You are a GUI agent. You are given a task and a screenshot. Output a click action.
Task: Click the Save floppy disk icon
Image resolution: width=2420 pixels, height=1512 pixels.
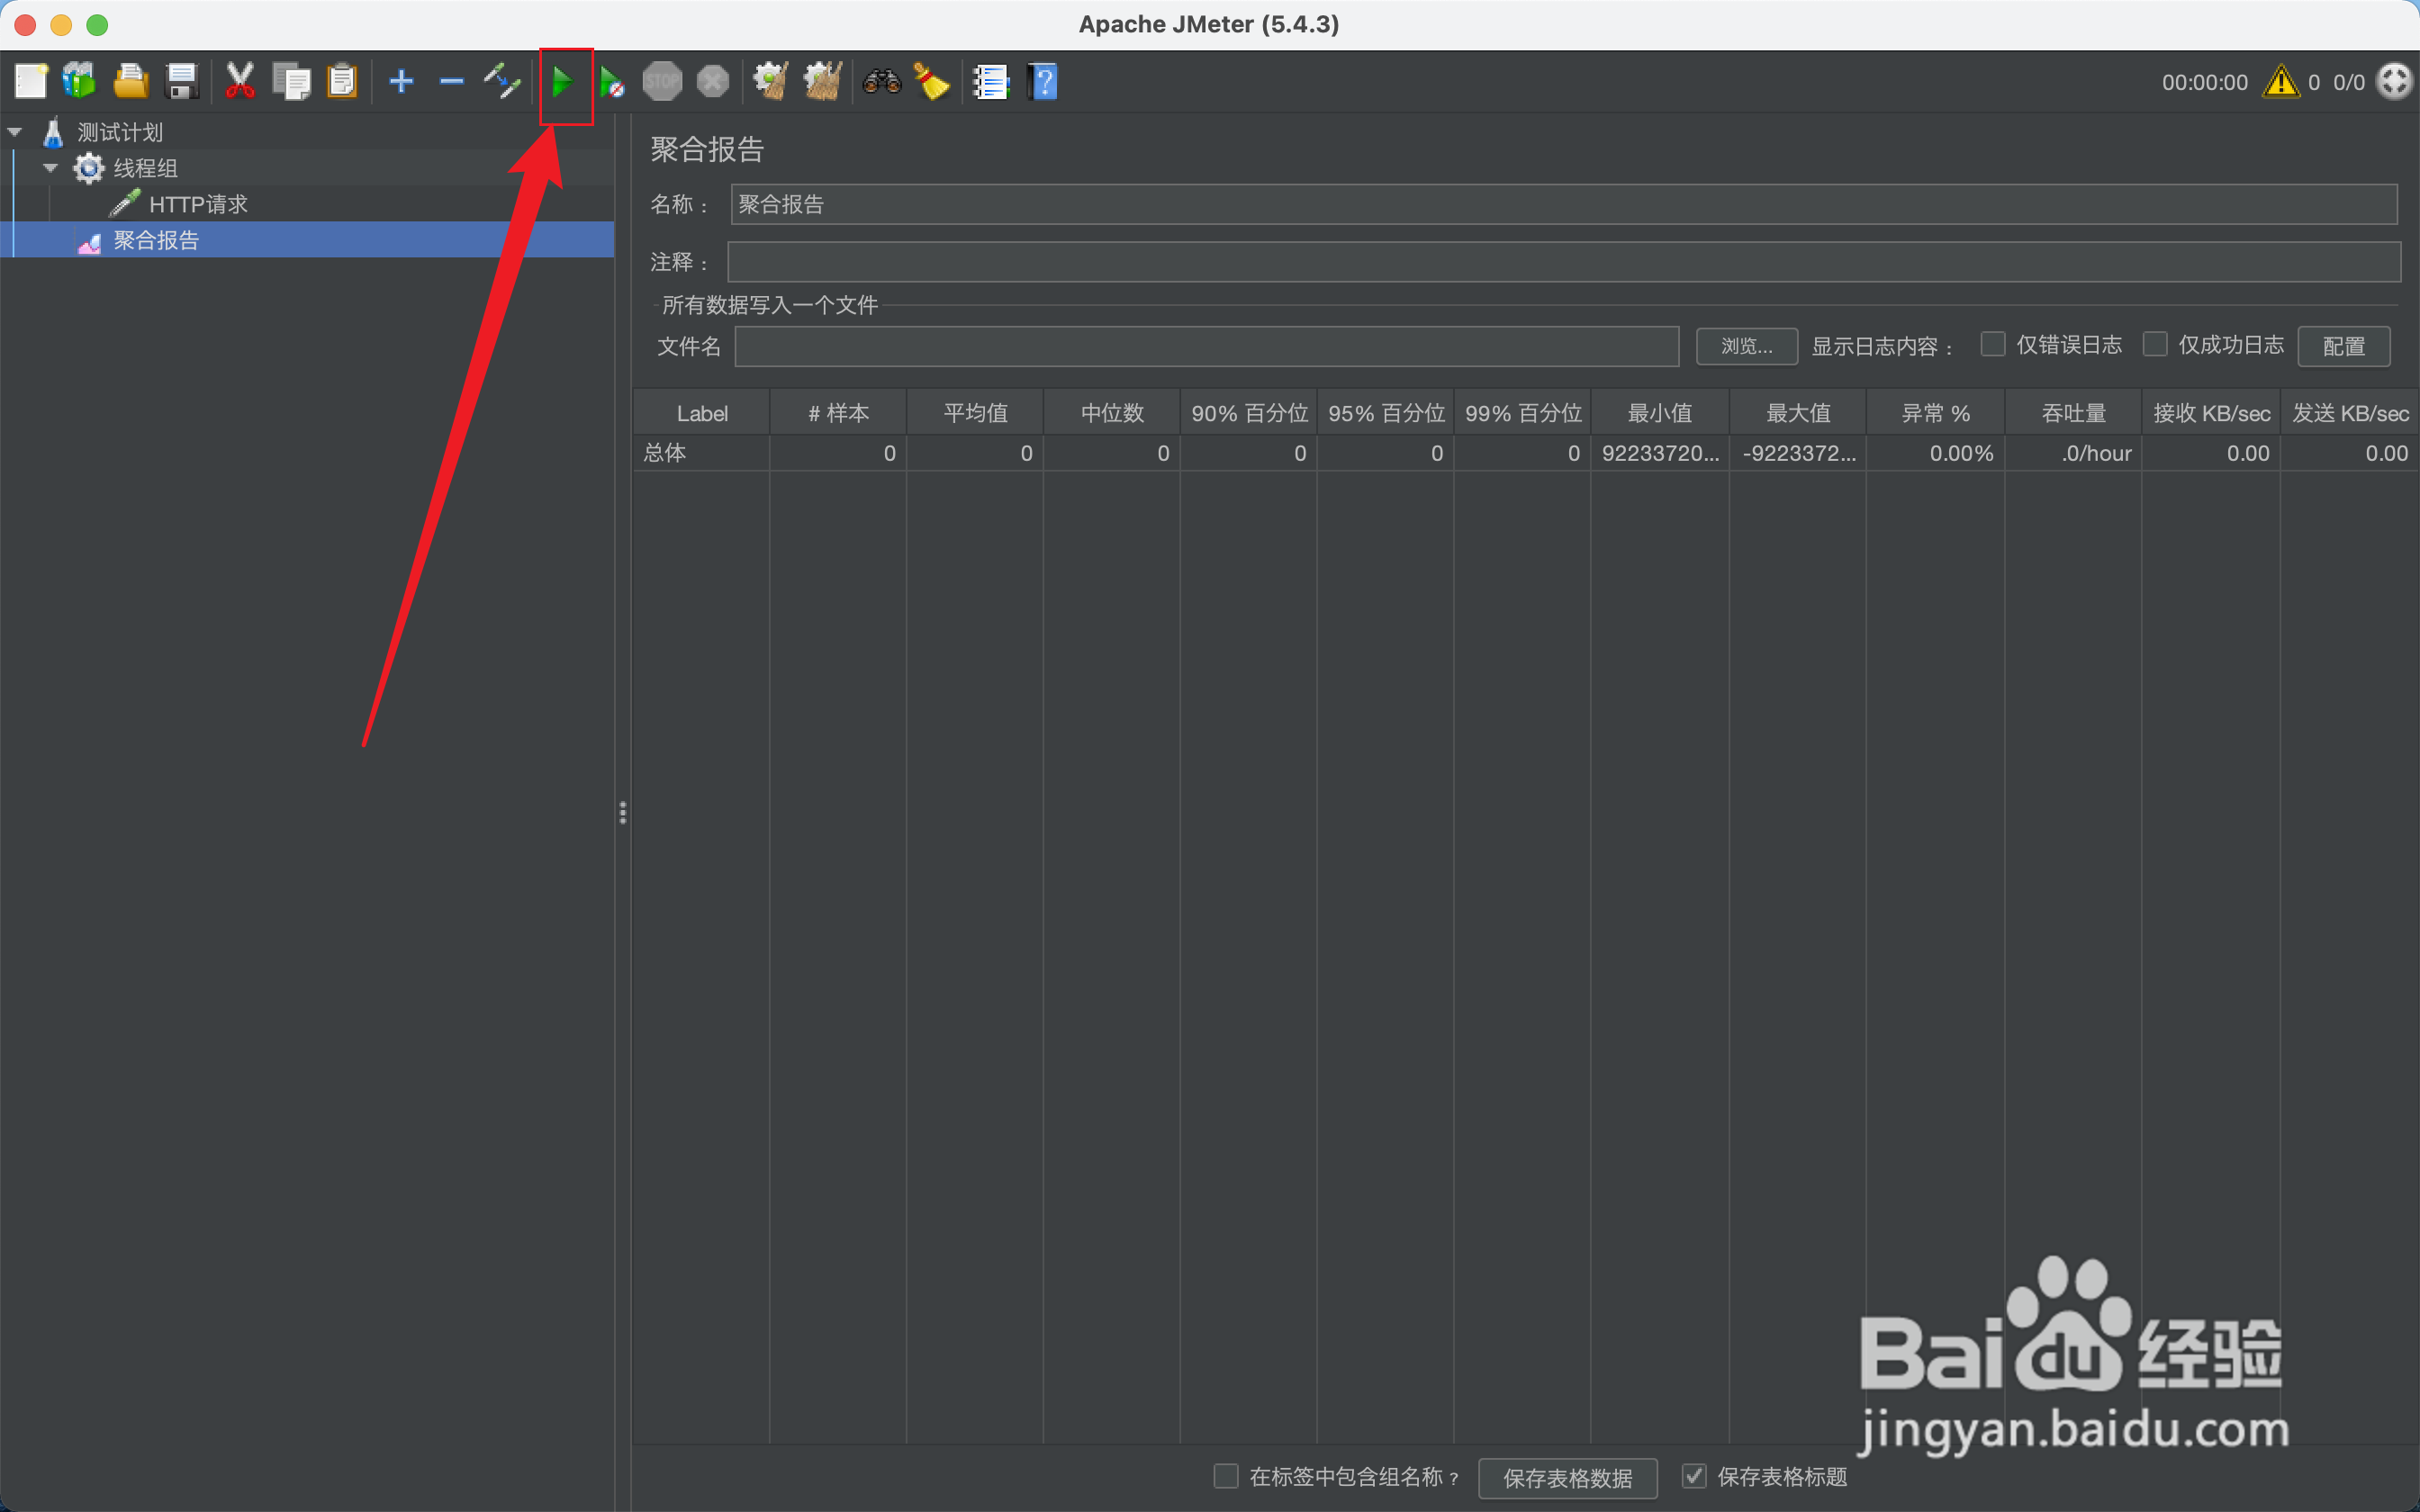[x=182, y=82]
